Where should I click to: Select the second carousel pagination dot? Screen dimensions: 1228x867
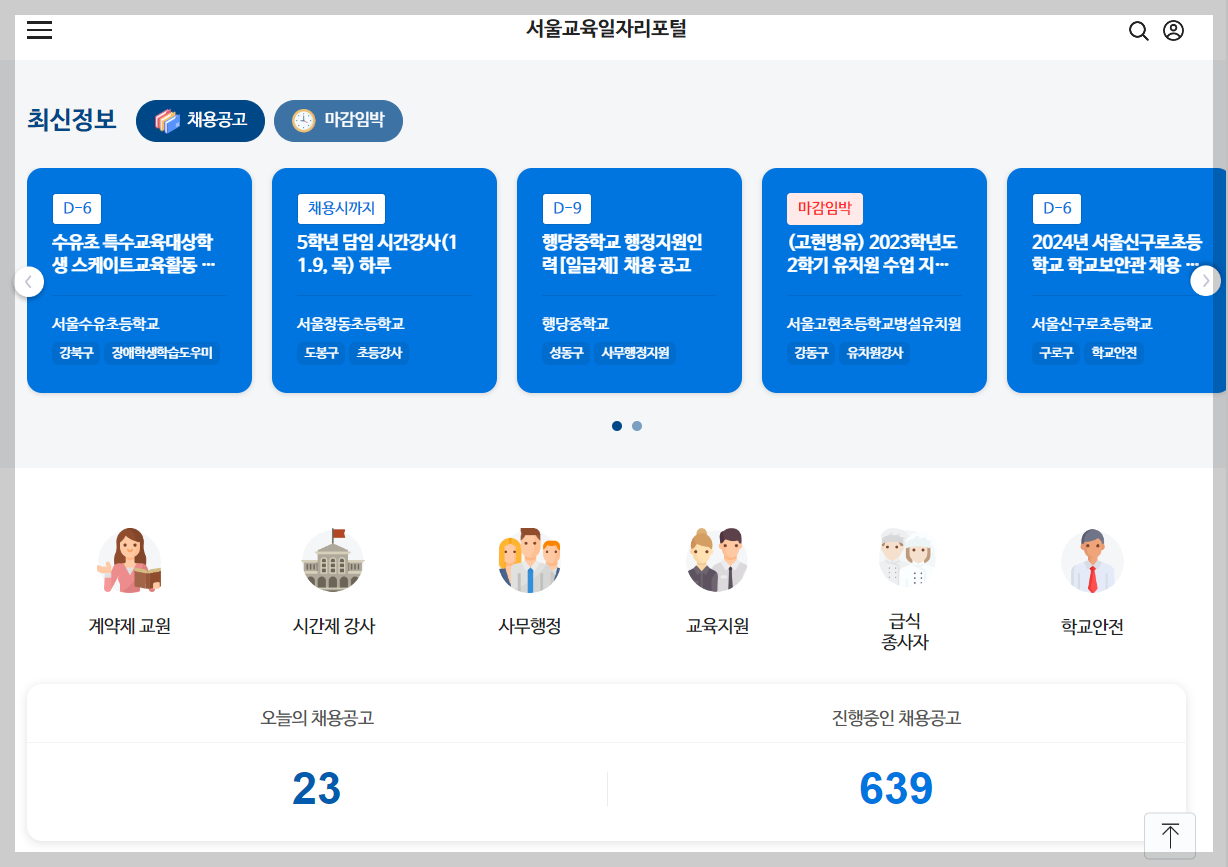pyautogui.click(x=637, y=425)
